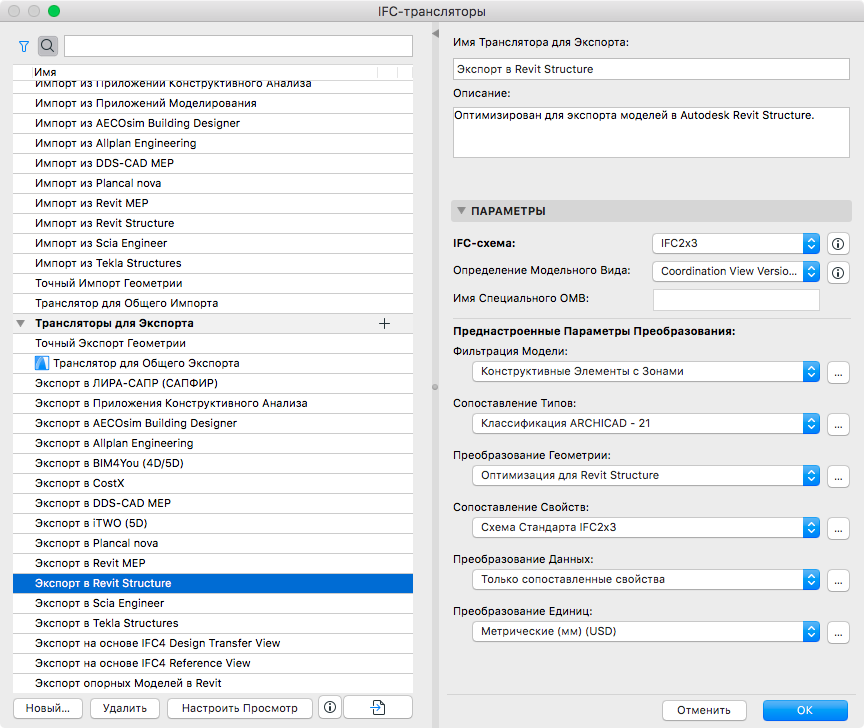Confirm with the OK button
This screenshot has width=864, height=728.
(x=805, y=710)
